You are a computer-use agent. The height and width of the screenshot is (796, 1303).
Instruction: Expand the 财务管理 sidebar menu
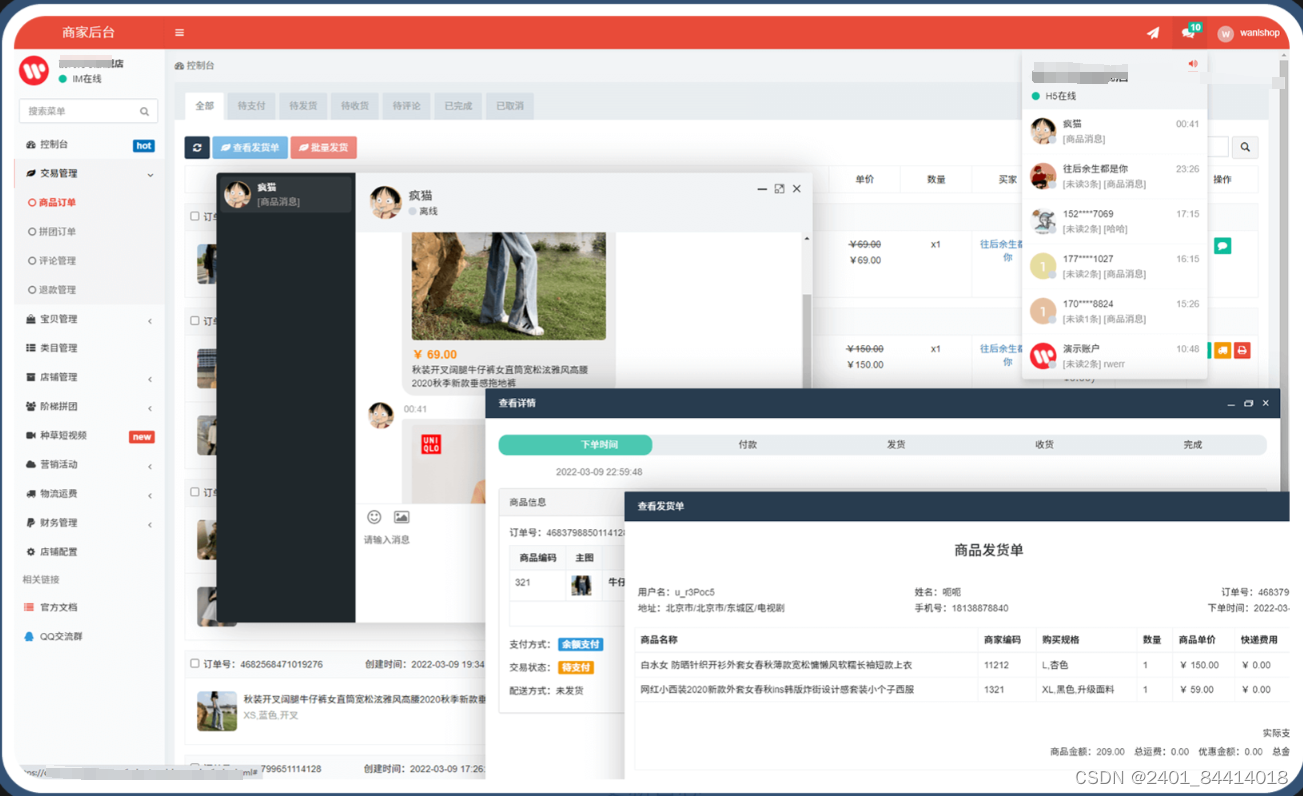pyautogui.click(x=89, y=522)
